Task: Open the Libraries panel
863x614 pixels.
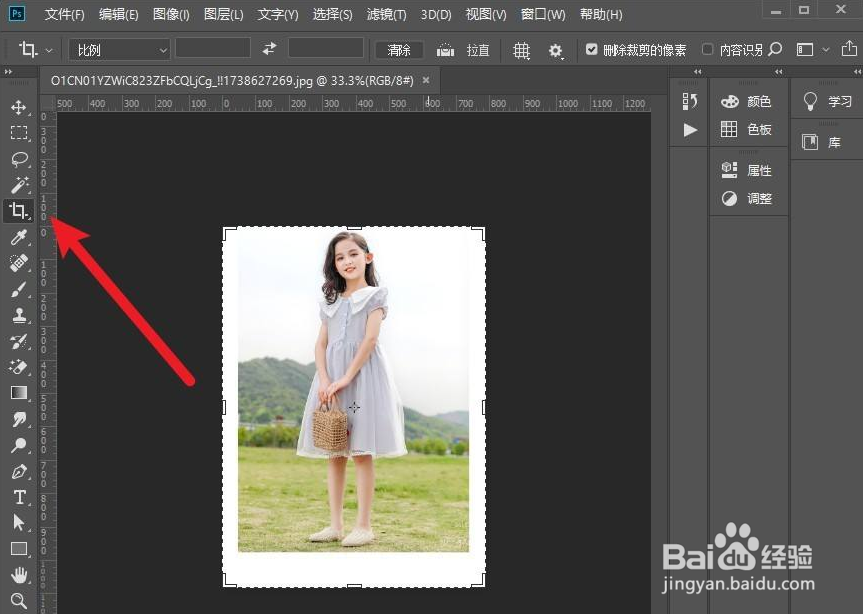Action: coord(821,142)
